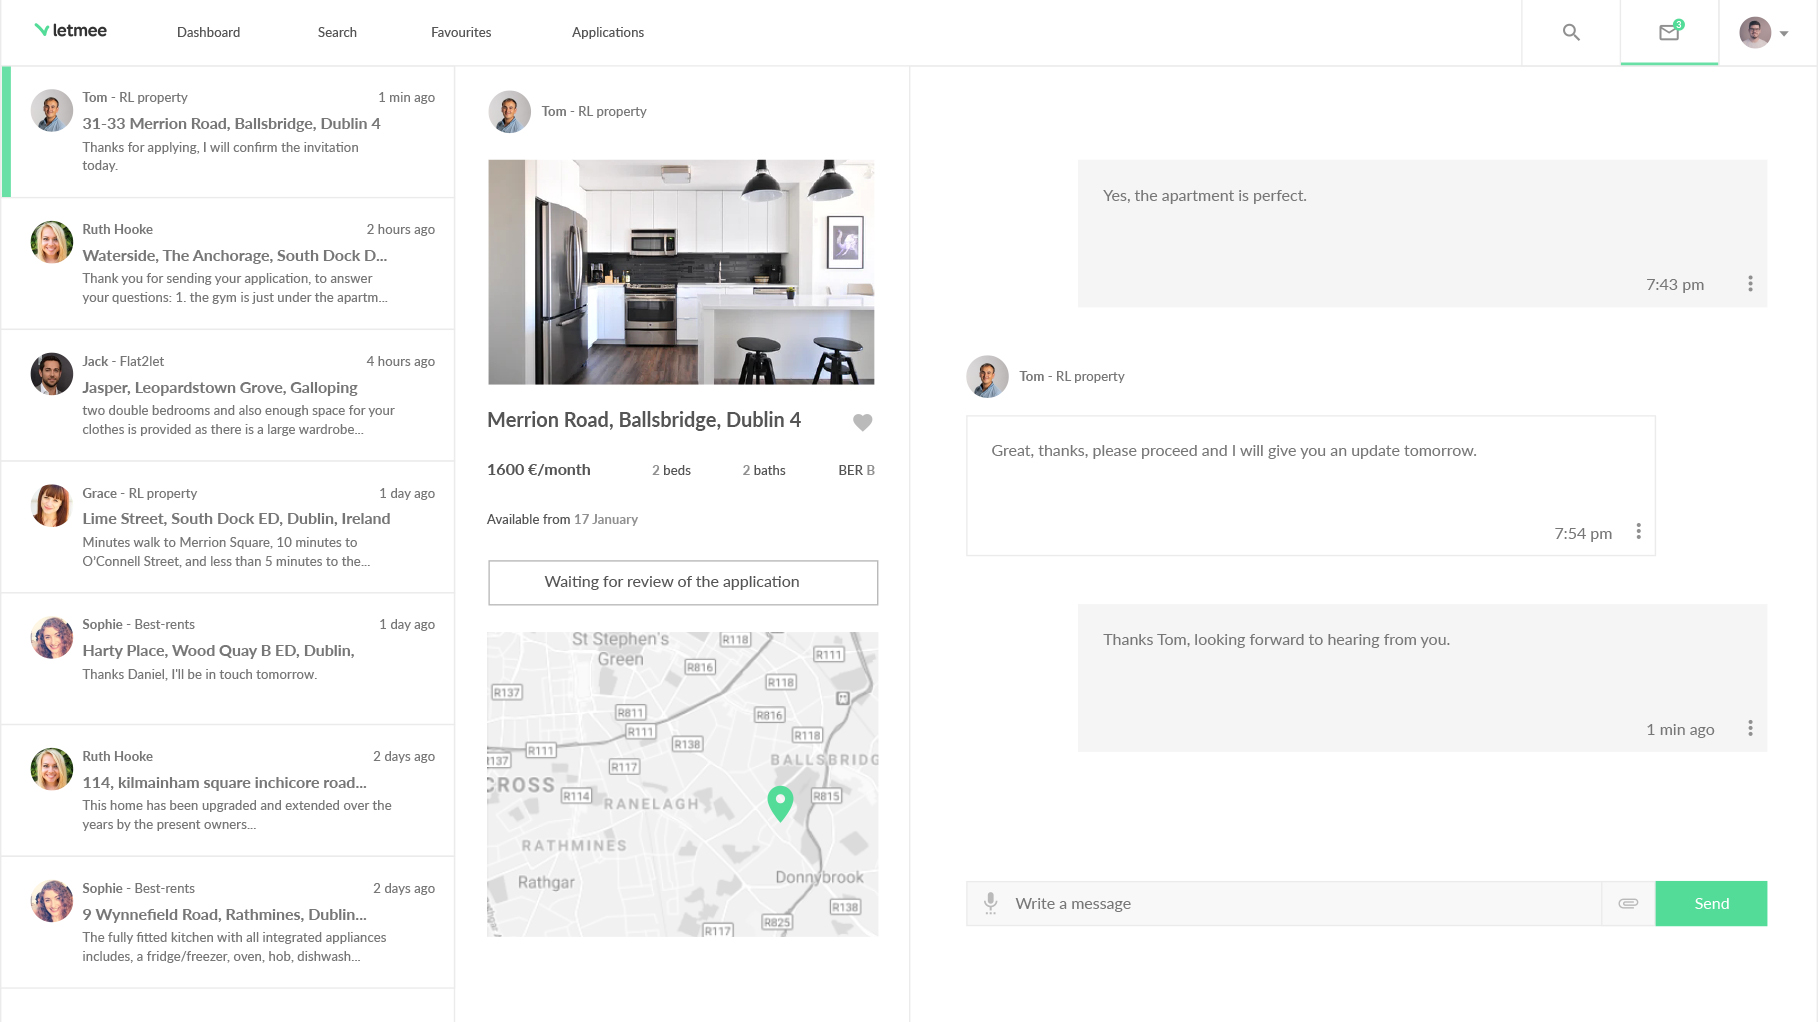1818x1022 pixels.
Task: Open Merrion Road, Ballsbridge, Dublin 4 title
Action: point(644,420)
